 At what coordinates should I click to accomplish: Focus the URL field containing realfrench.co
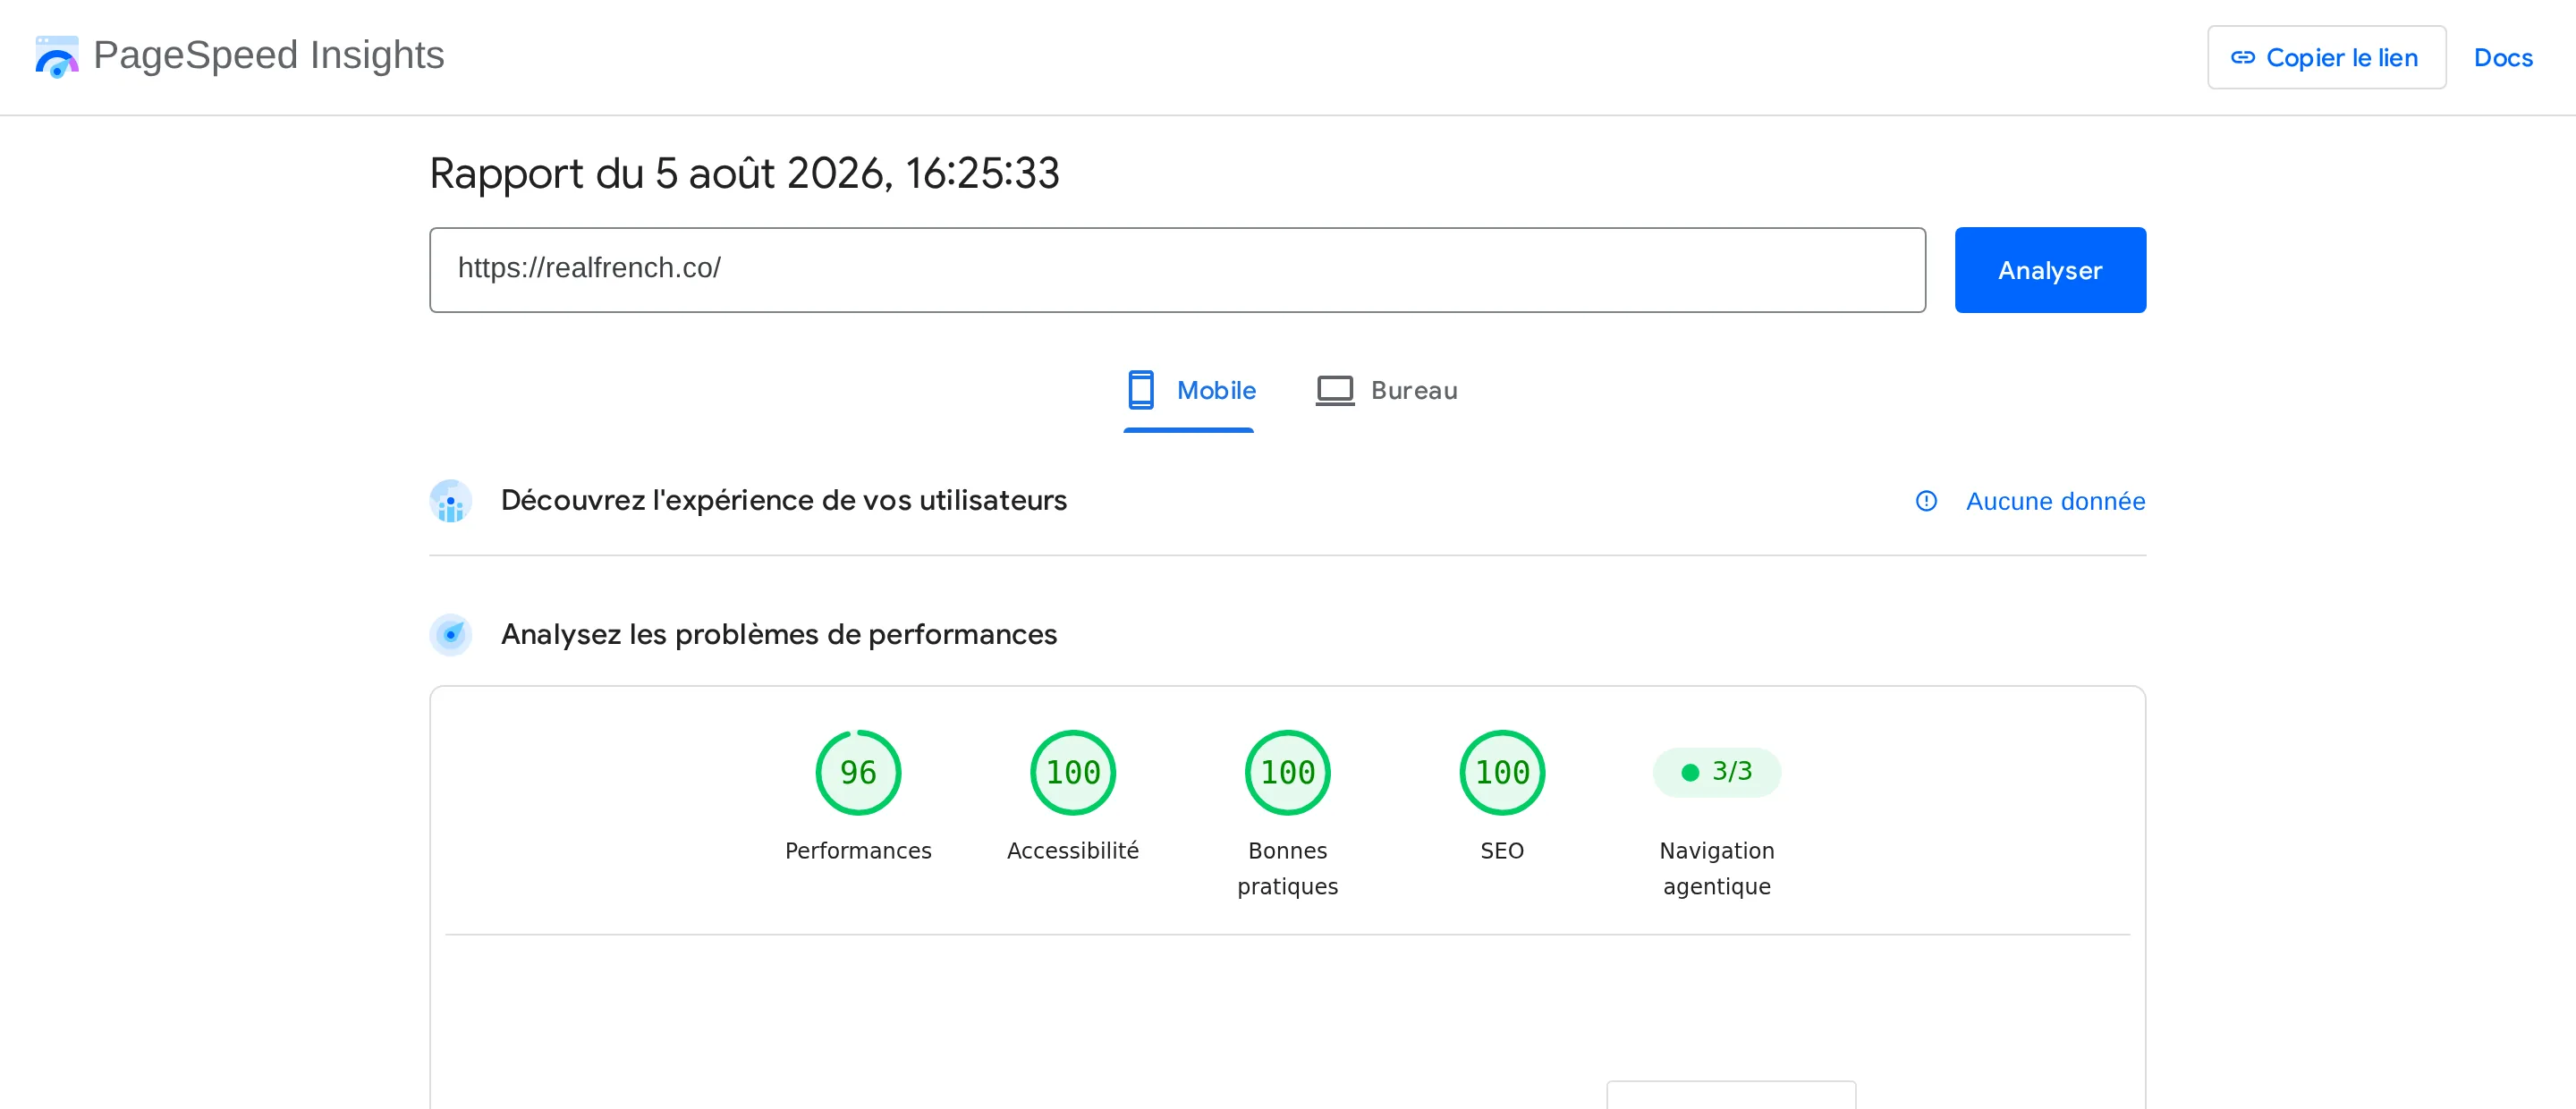click(x=1177, y=270)
